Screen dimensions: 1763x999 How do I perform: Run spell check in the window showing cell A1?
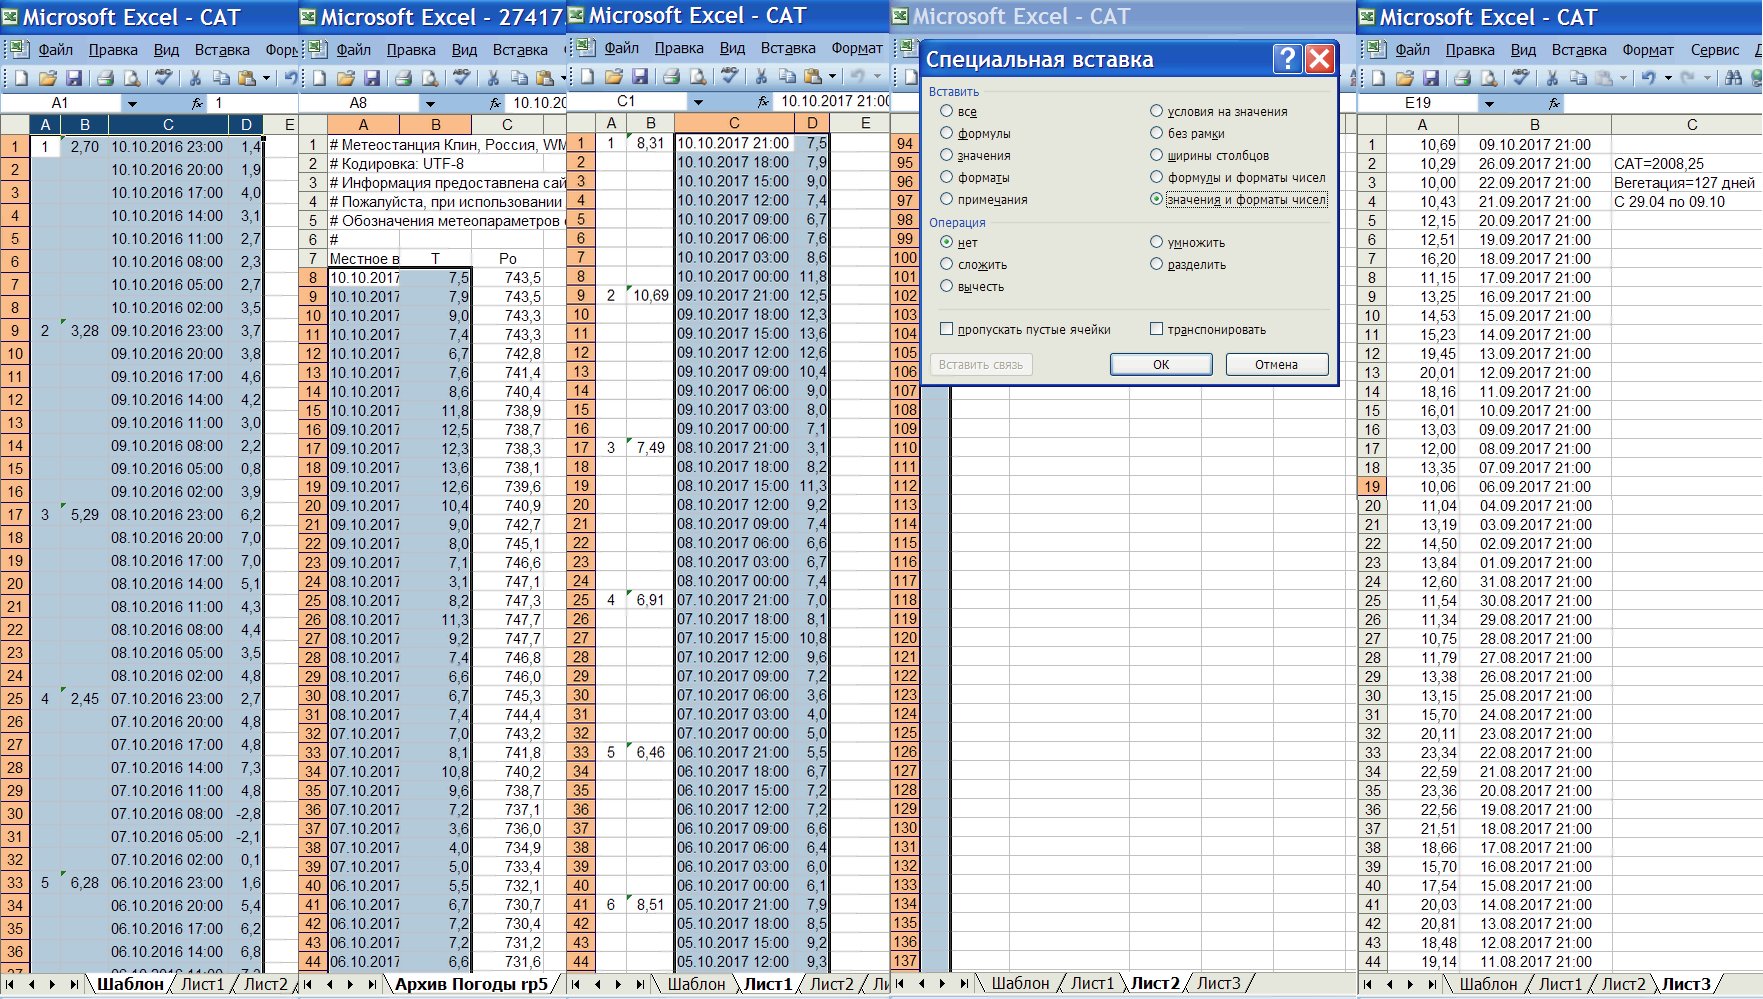tap(163, 78)
